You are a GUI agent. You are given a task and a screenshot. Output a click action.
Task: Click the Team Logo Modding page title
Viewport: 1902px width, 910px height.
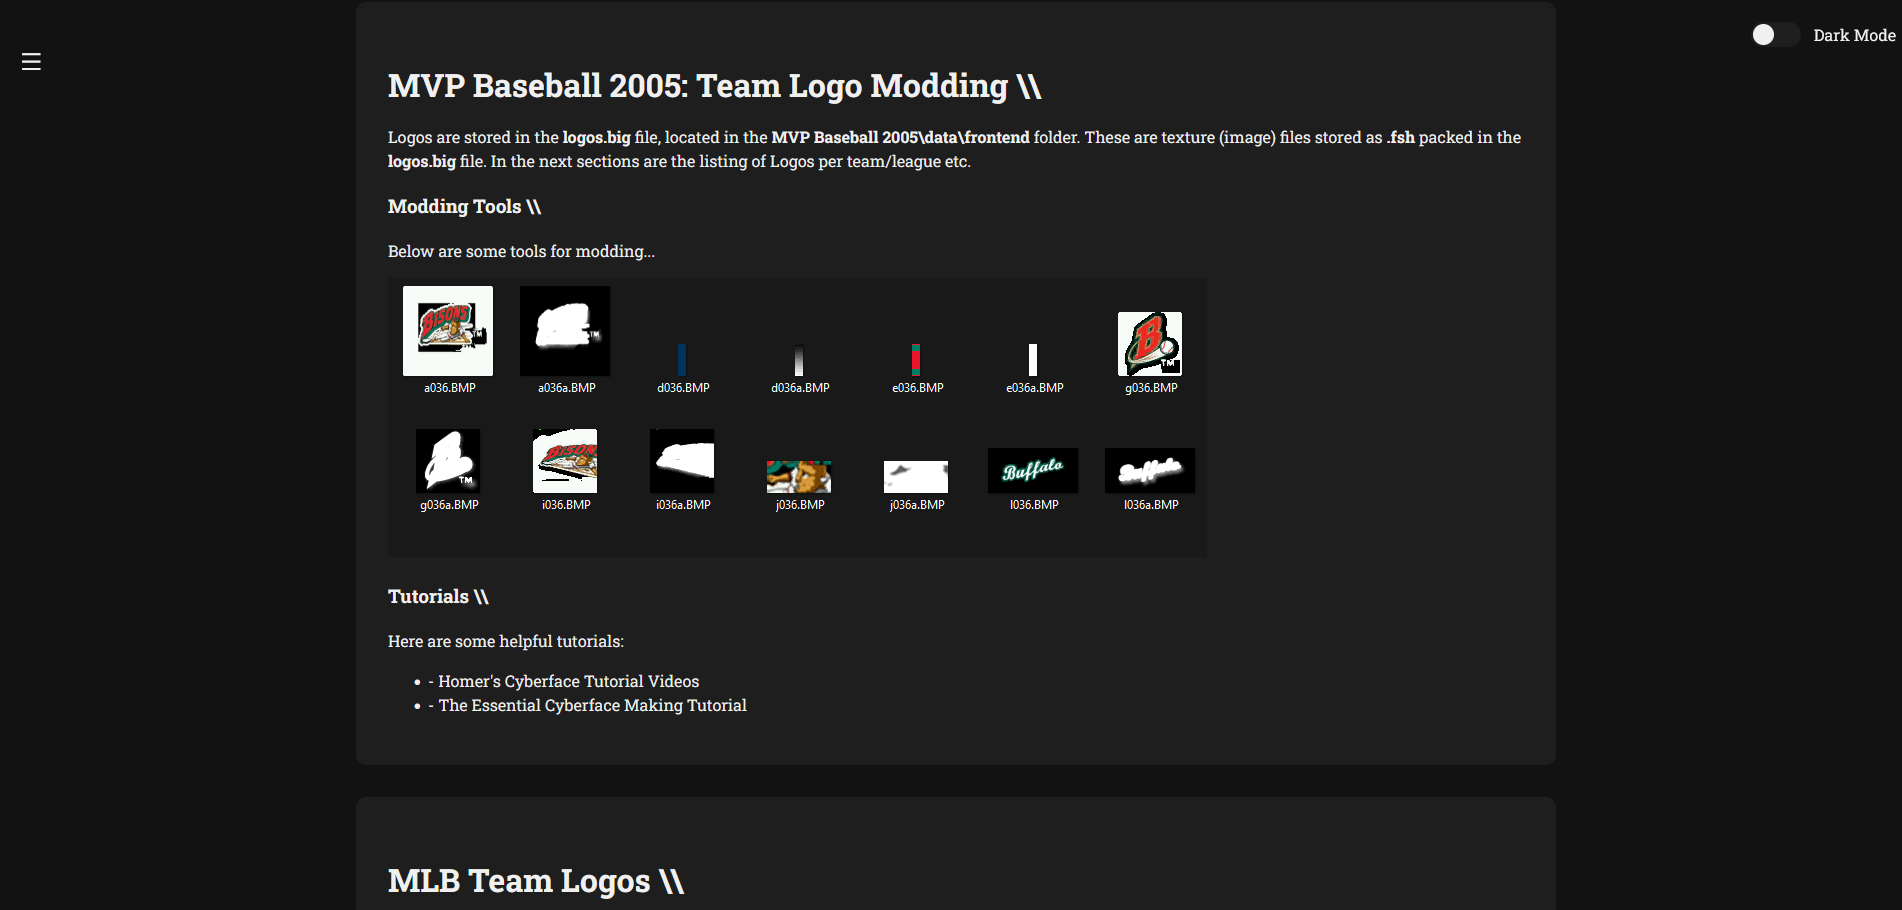click(x=714, y=86)
